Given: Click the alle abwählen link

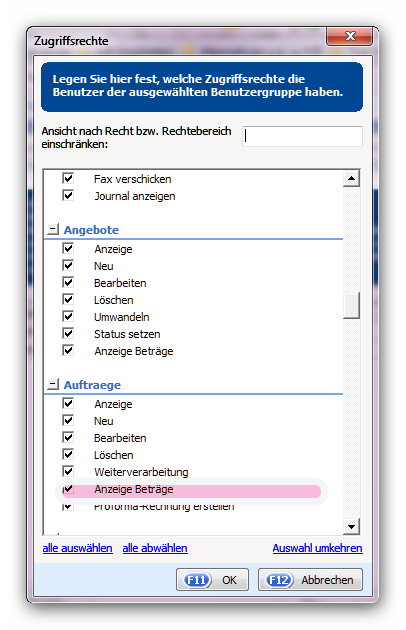Looking at the screenshot, I should 155,548.
